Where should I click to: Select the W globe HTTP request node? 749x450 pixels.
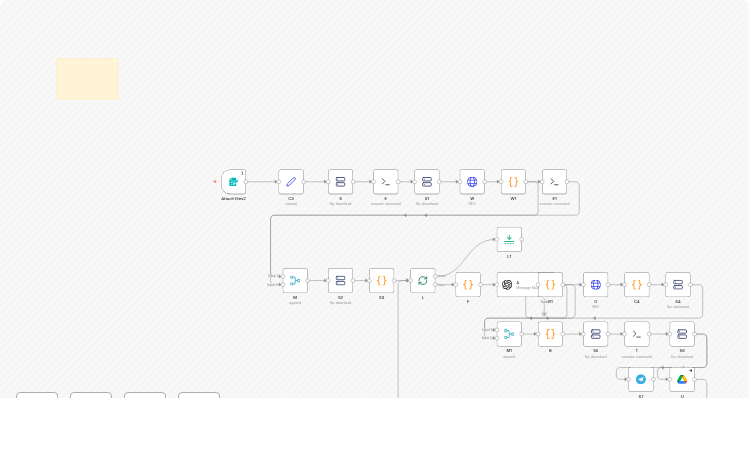coord(472,182)
